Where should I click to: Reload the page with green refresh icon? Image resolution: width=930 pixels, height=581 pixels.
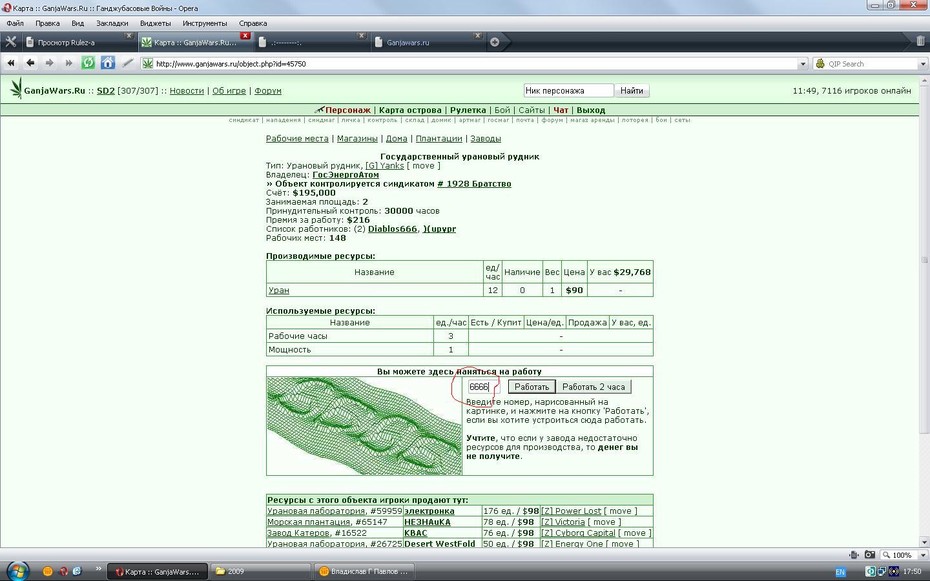88,63
